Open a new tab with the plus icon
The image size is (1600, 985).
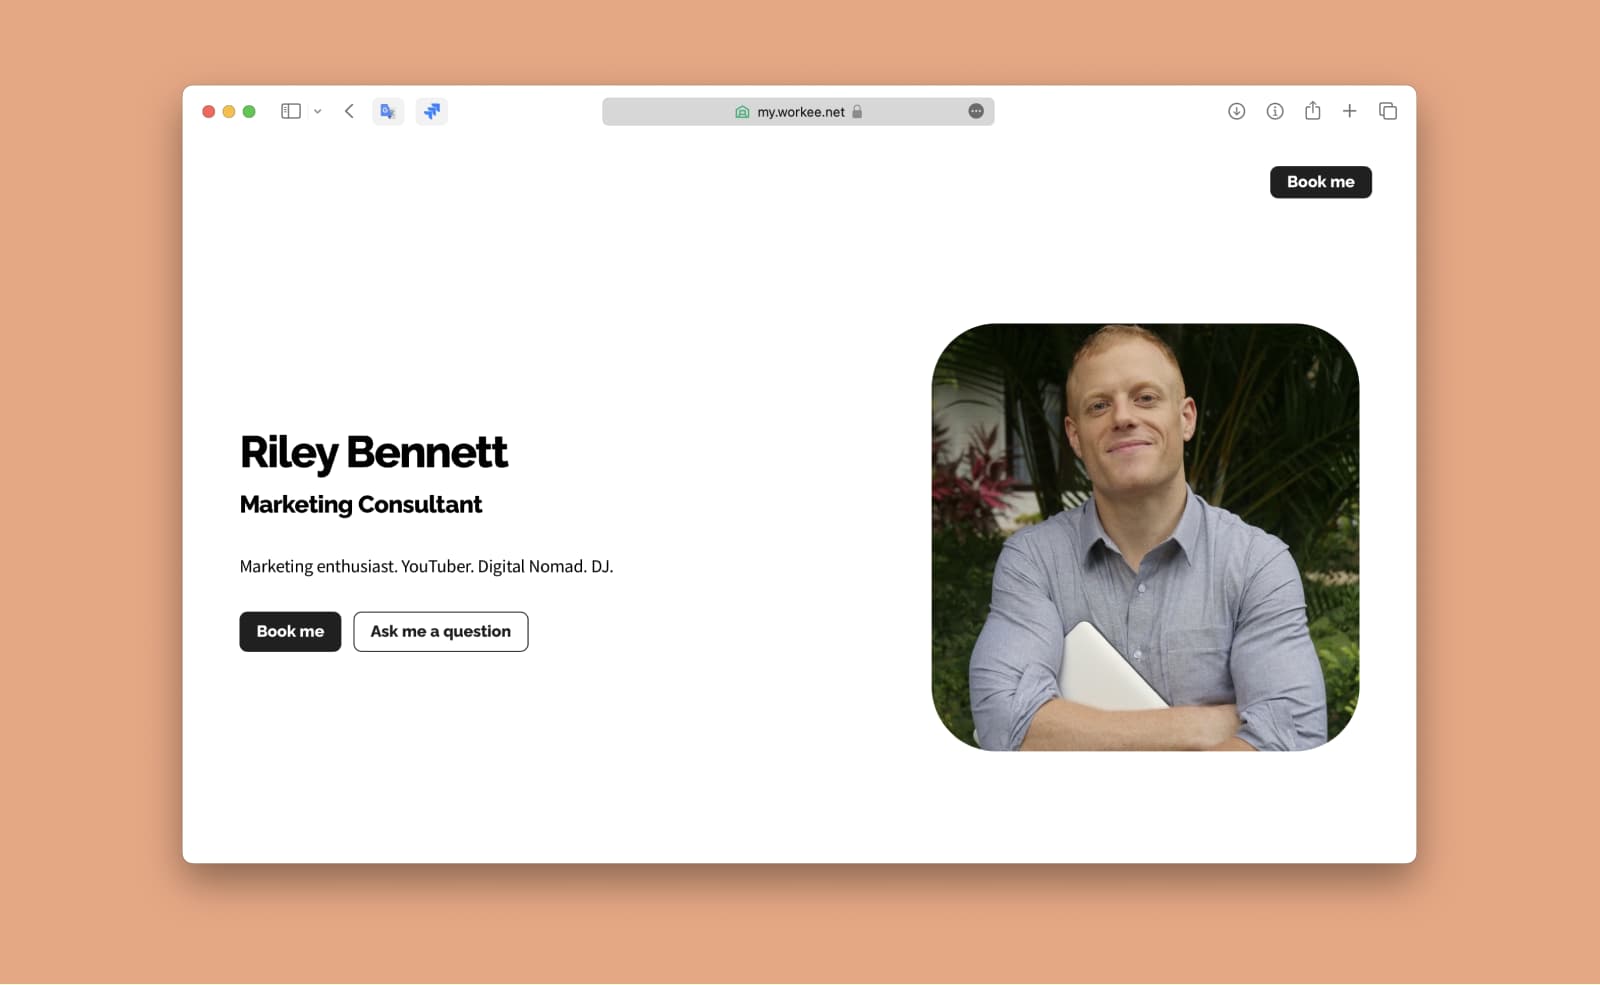(1350, 111)
